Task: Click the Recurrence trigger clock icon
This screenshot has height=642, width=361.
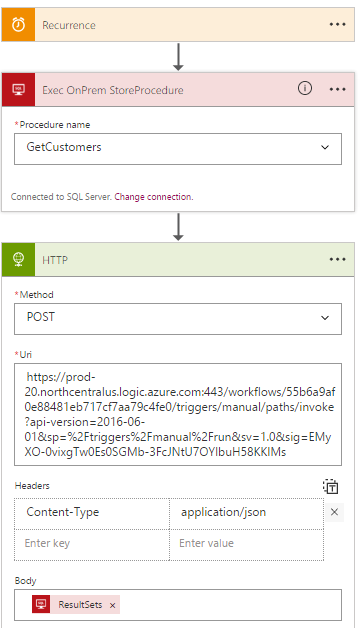Action: click(x=18, y=25)
